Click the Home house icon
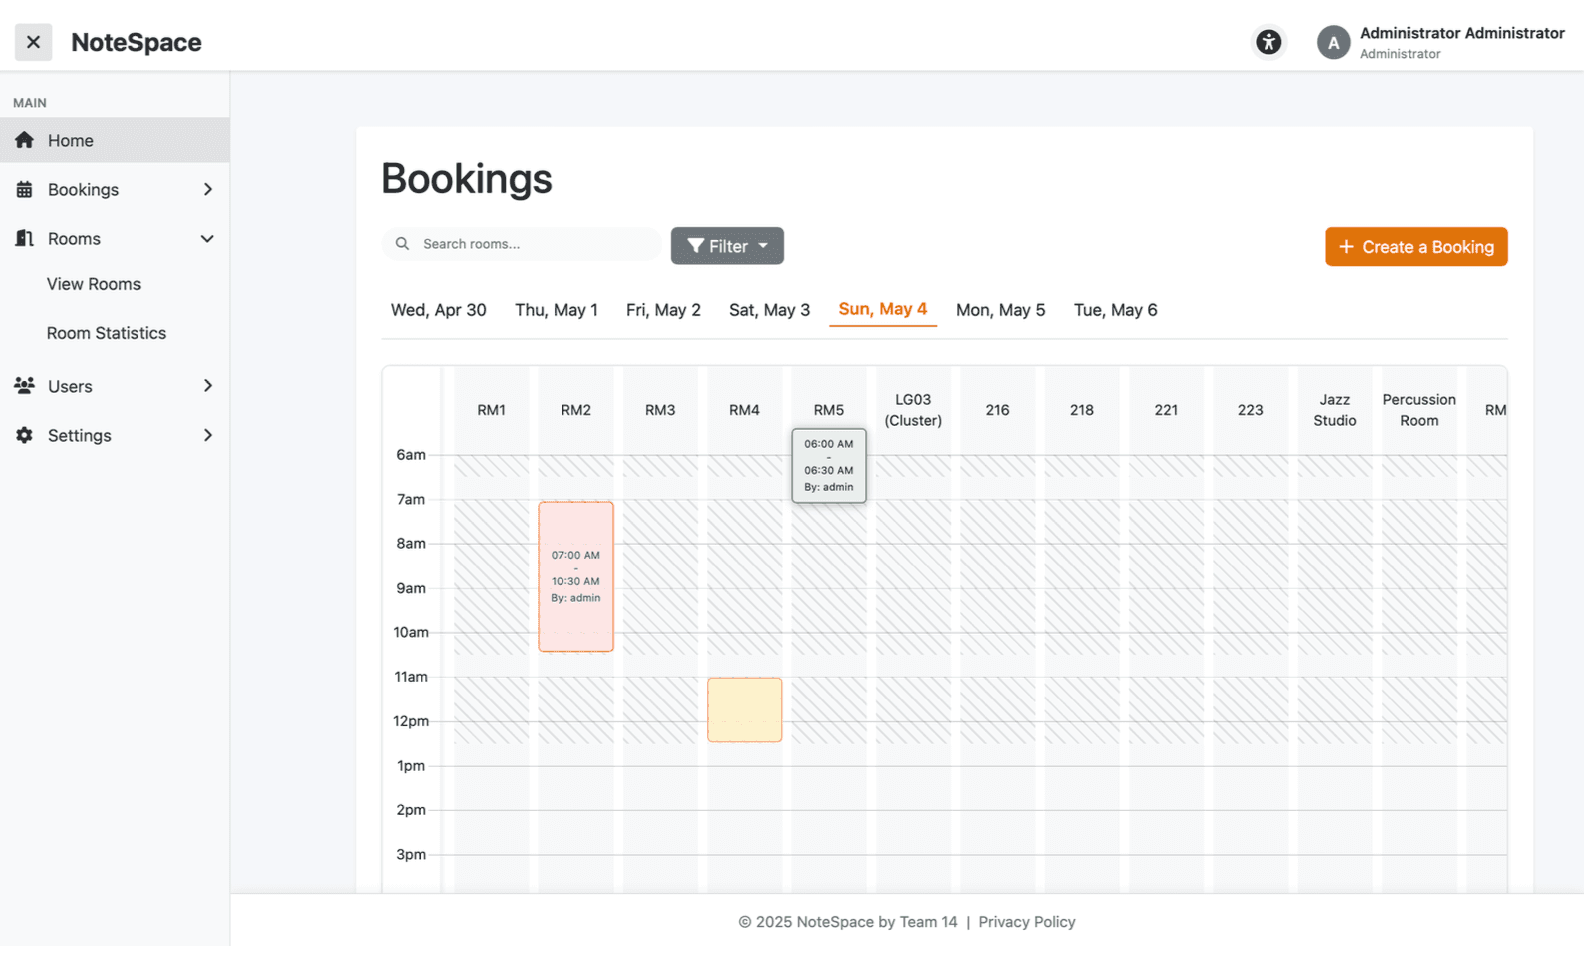Screen dimensions: 1586x956 (x=25, y=140)
